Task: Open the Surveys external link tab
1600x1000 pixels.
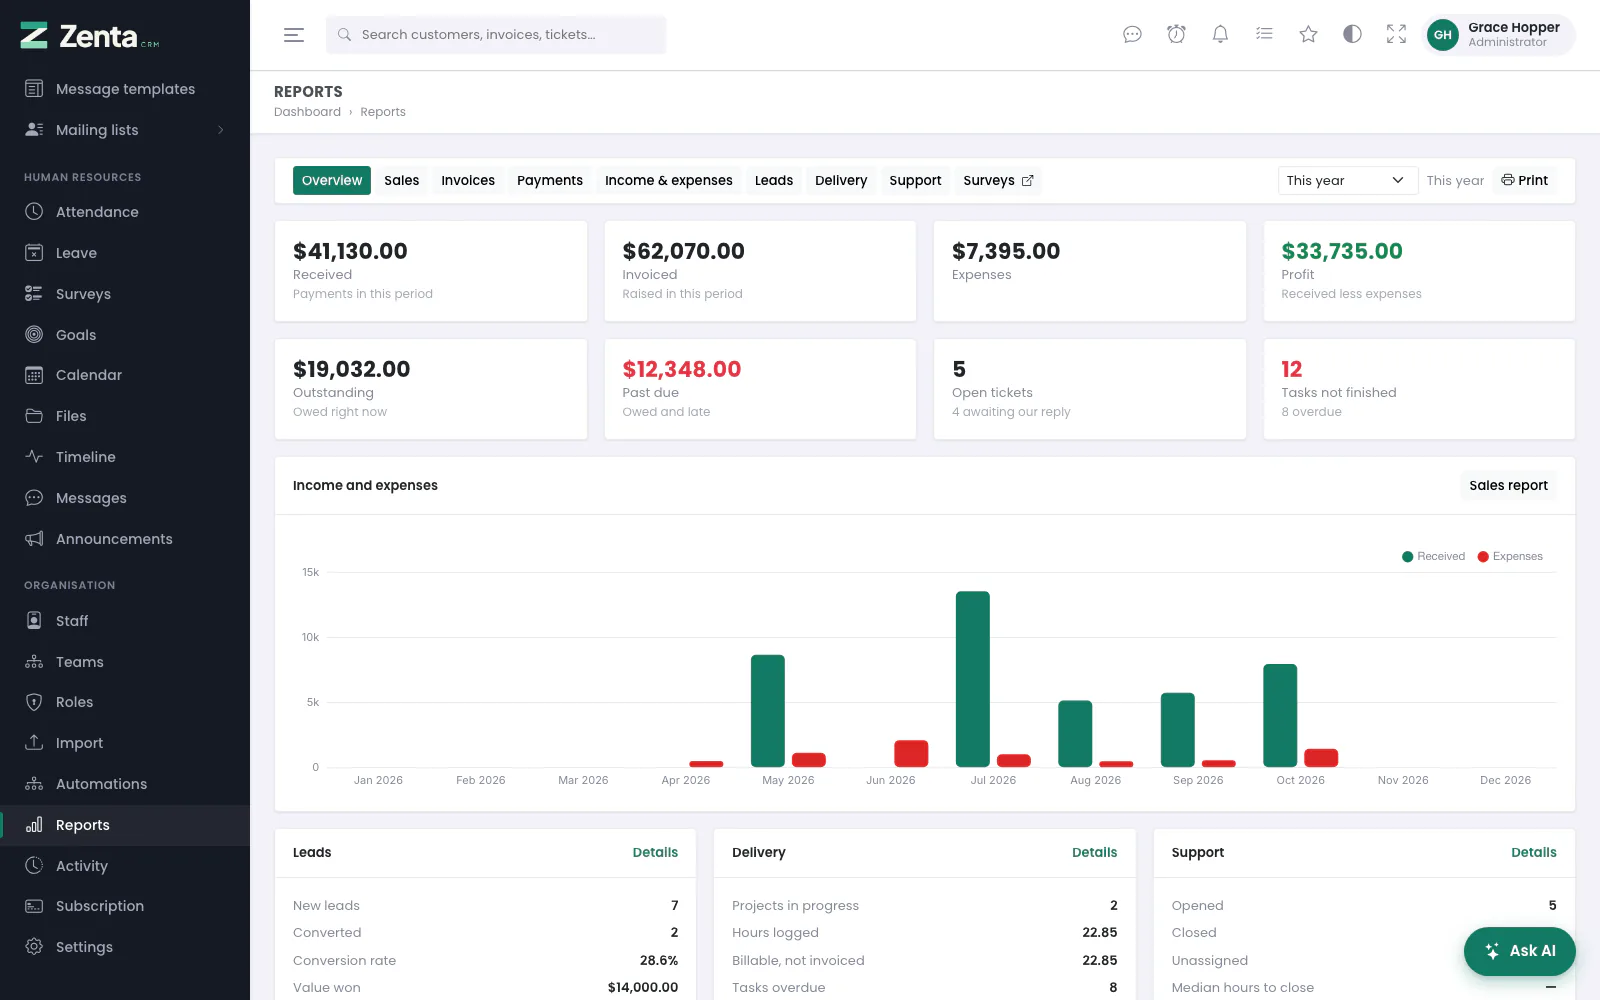Action: 998,180
